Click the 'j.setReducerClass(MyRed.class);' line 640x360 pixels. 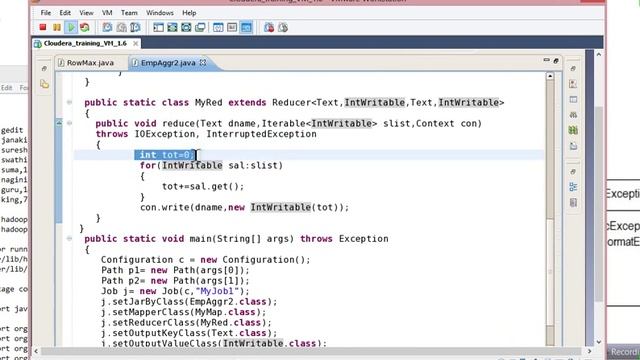point(186,323)
